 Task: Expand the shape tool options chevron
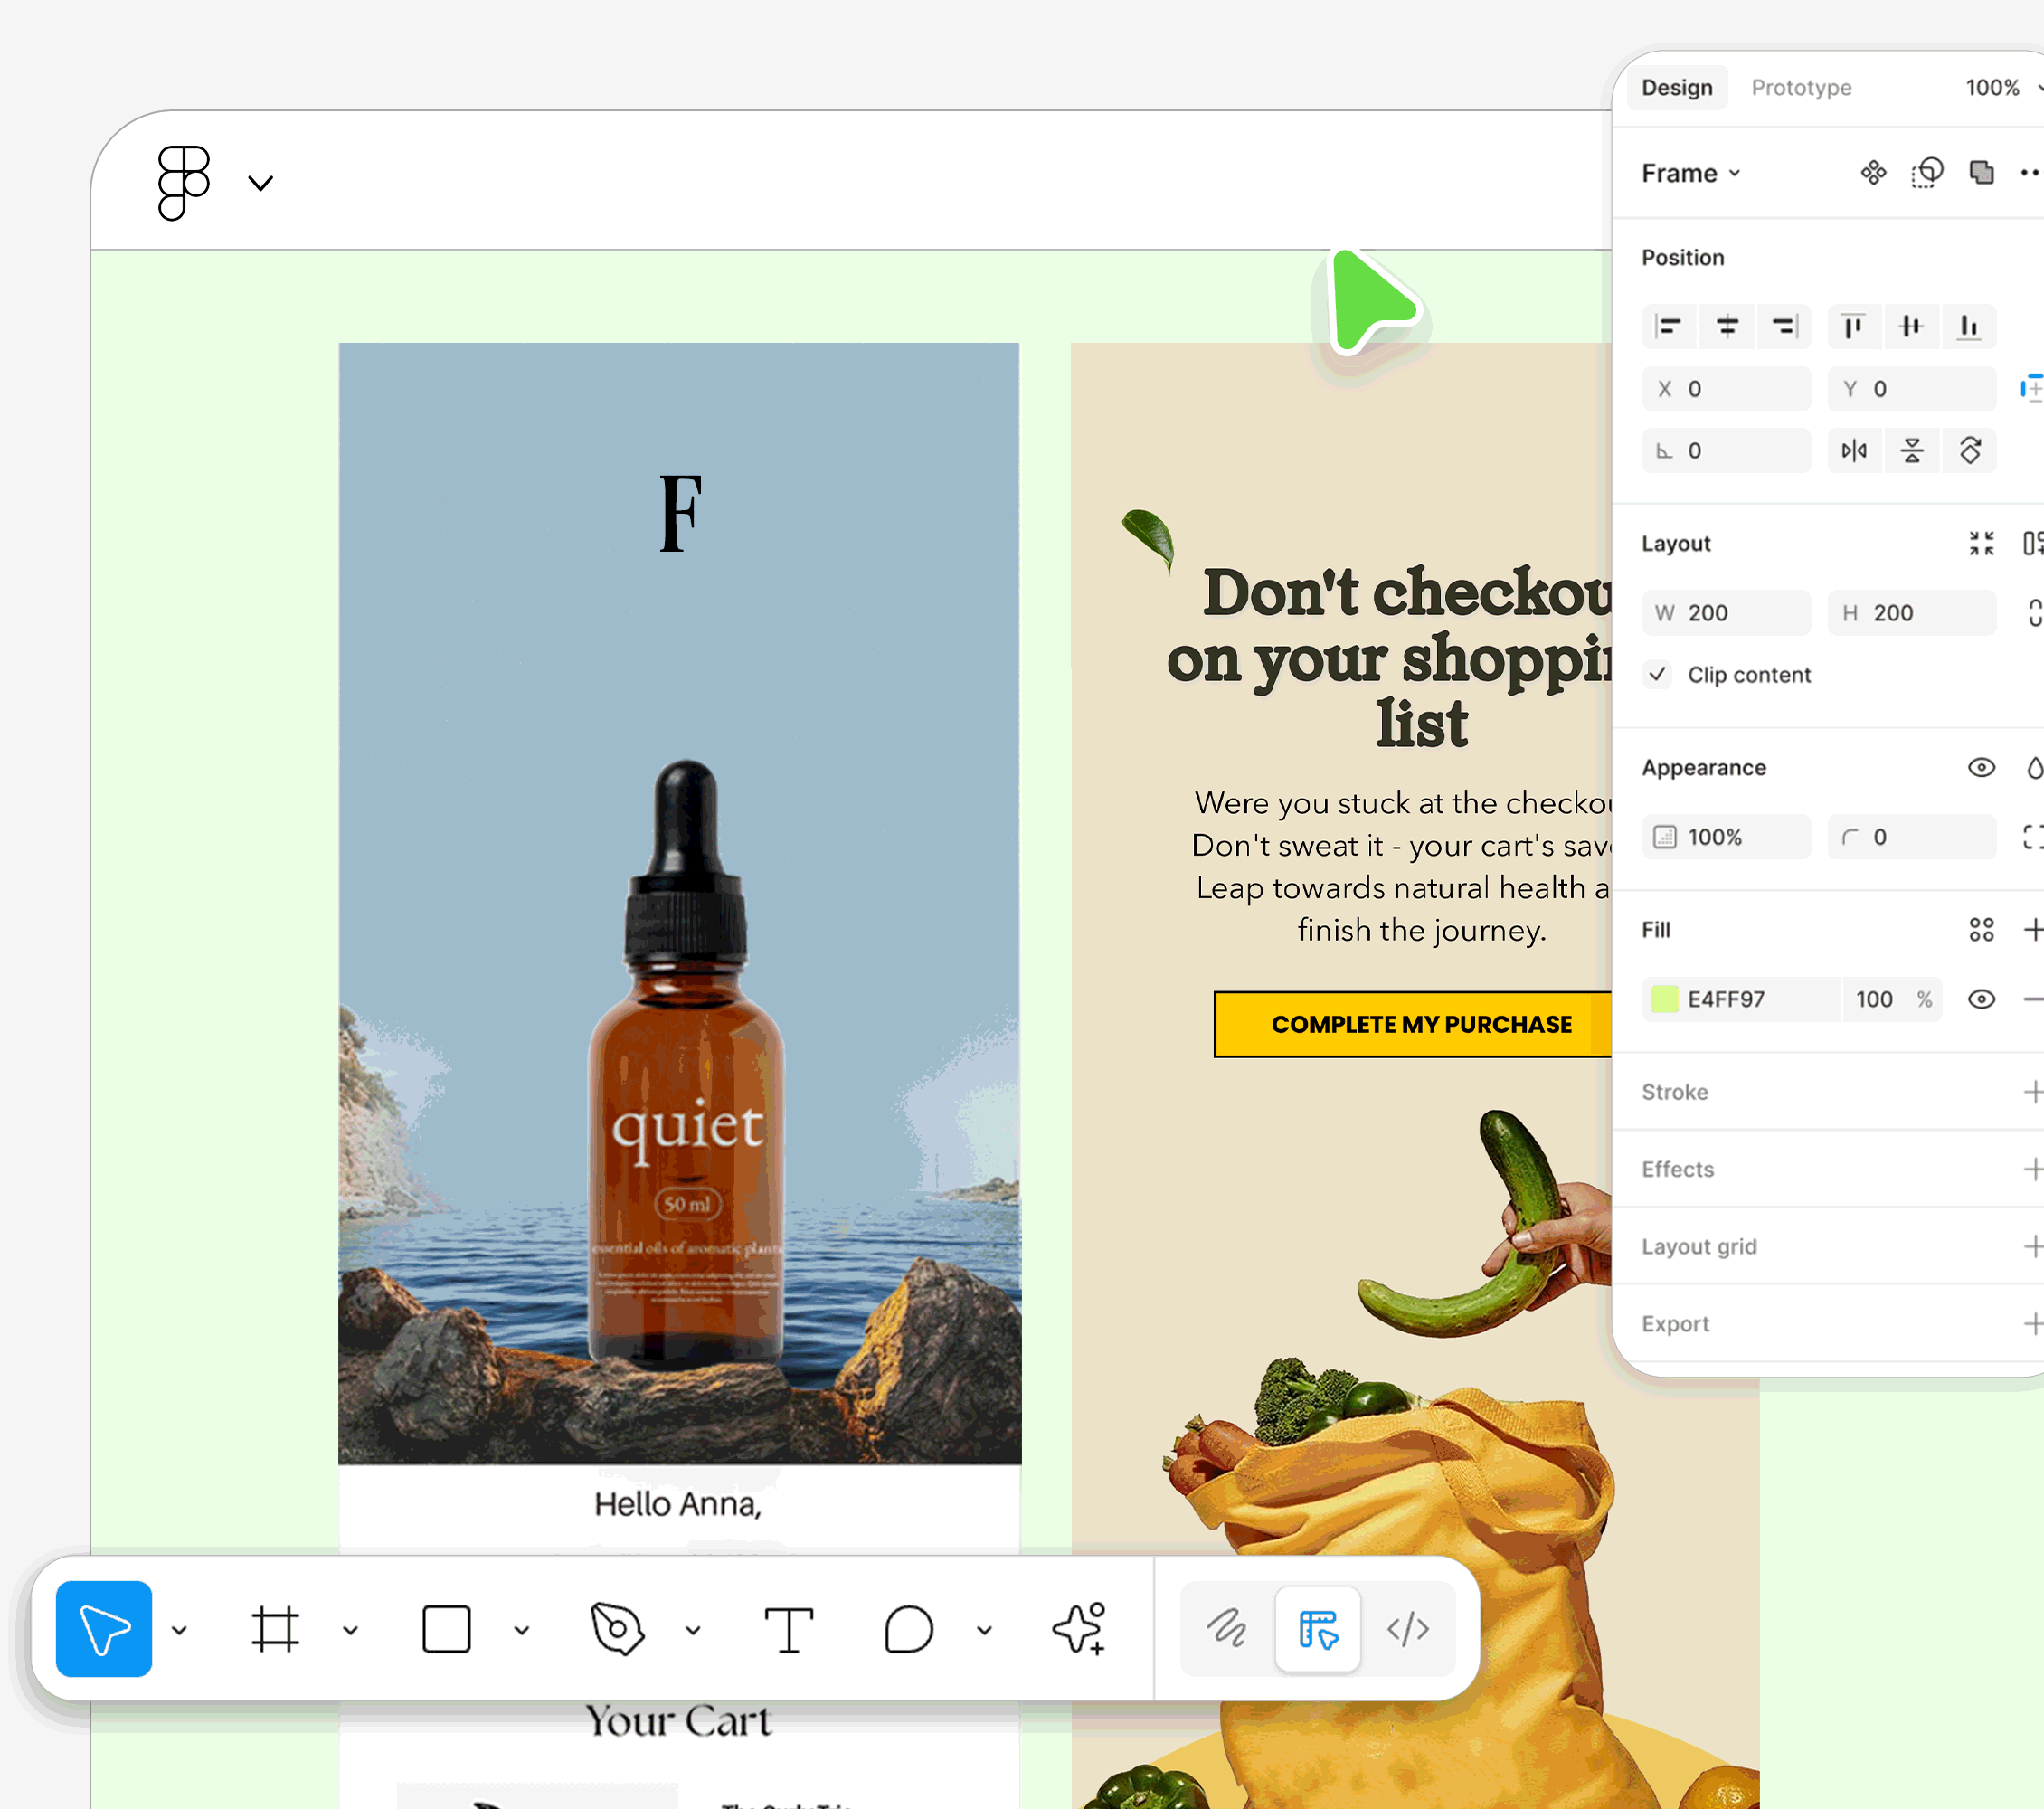pos(520,1630)
